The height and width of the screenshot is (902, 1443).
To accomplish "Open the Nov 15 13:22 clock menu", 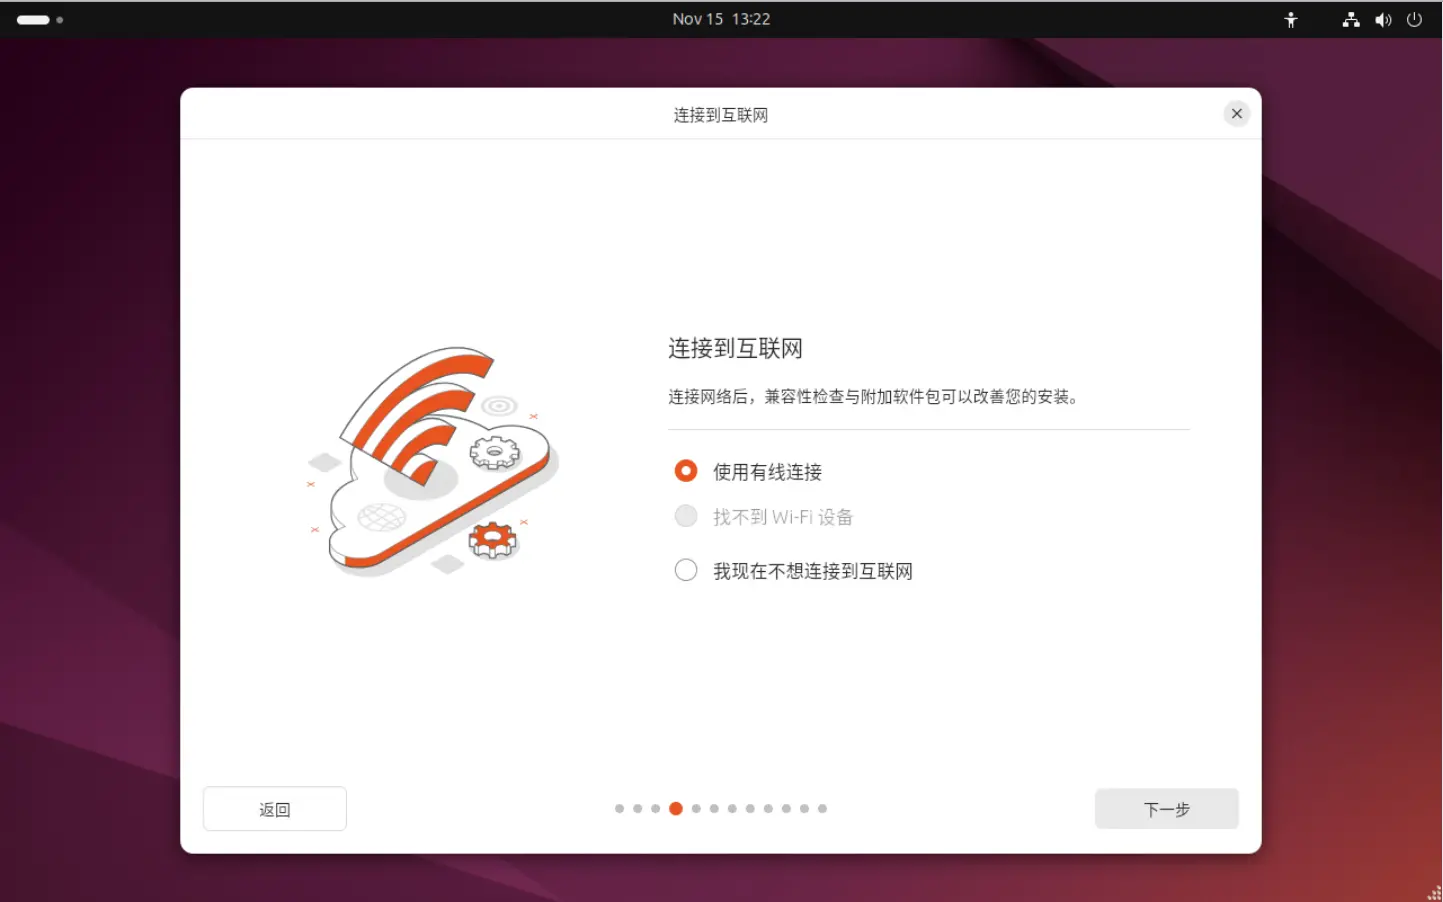I will coord(720,19).
